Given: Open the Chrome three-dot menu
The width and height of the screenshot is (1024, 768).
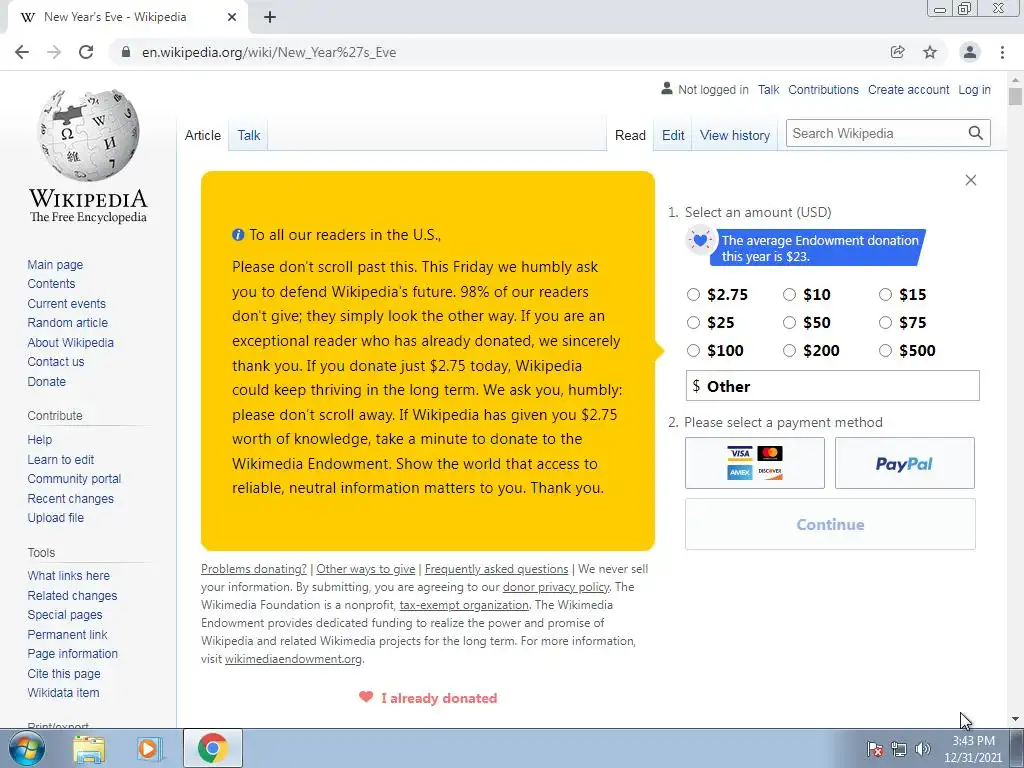Looking at the screenshot, I should 1002,52.
